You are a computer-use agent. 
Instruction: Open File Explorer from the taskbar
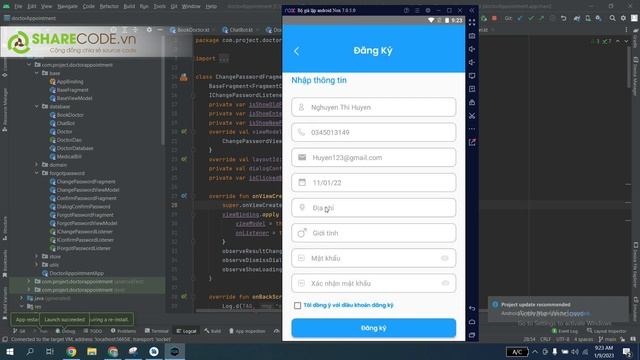click(x=92, y=351)
